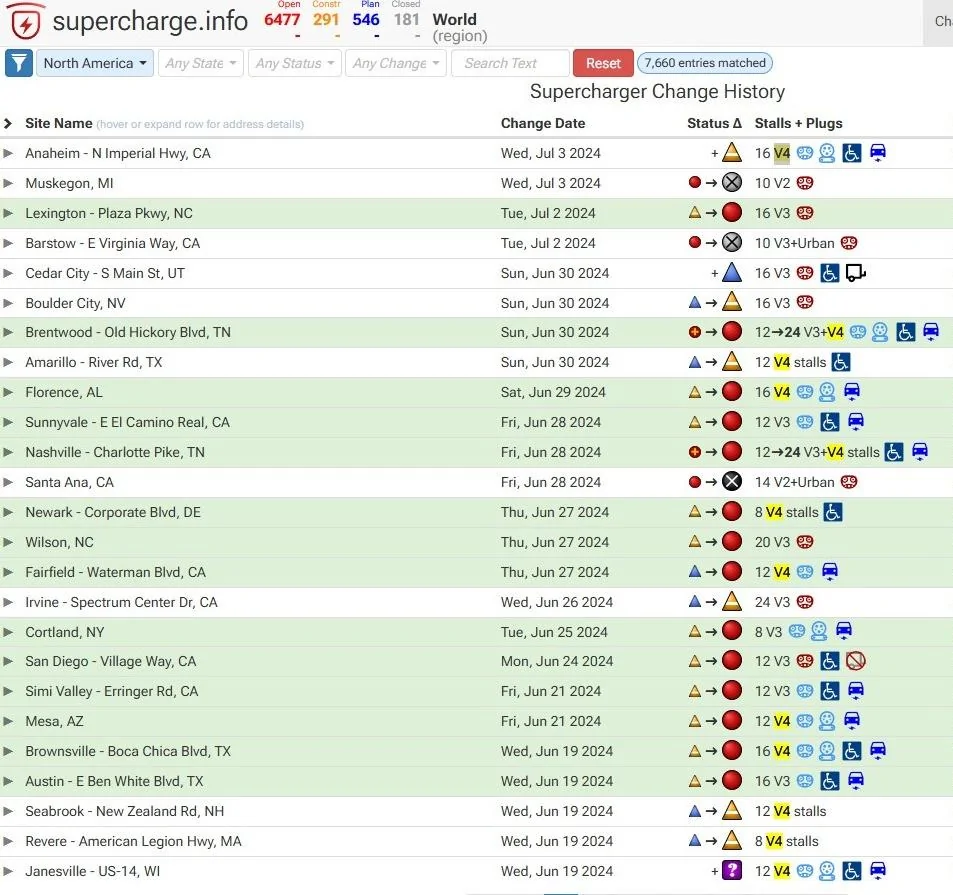Screen dimensions: 953x895
Task: Click the blue permit triangle in Cedar City row
Action: 732,272
